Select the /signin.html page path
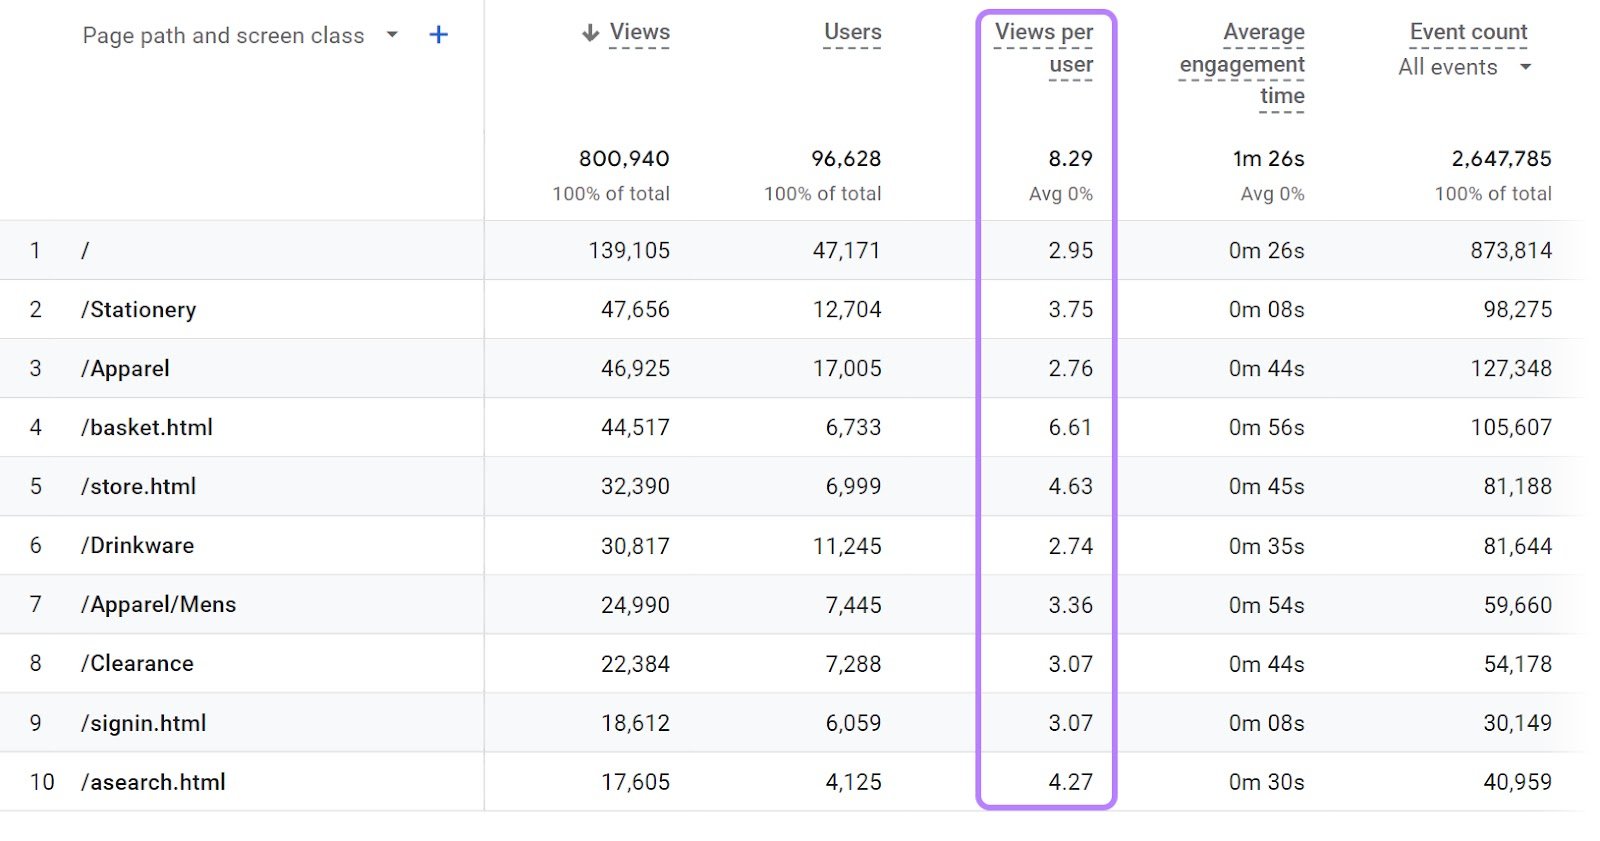Viewport: 1600px width, 841px height. coord(144,723)
